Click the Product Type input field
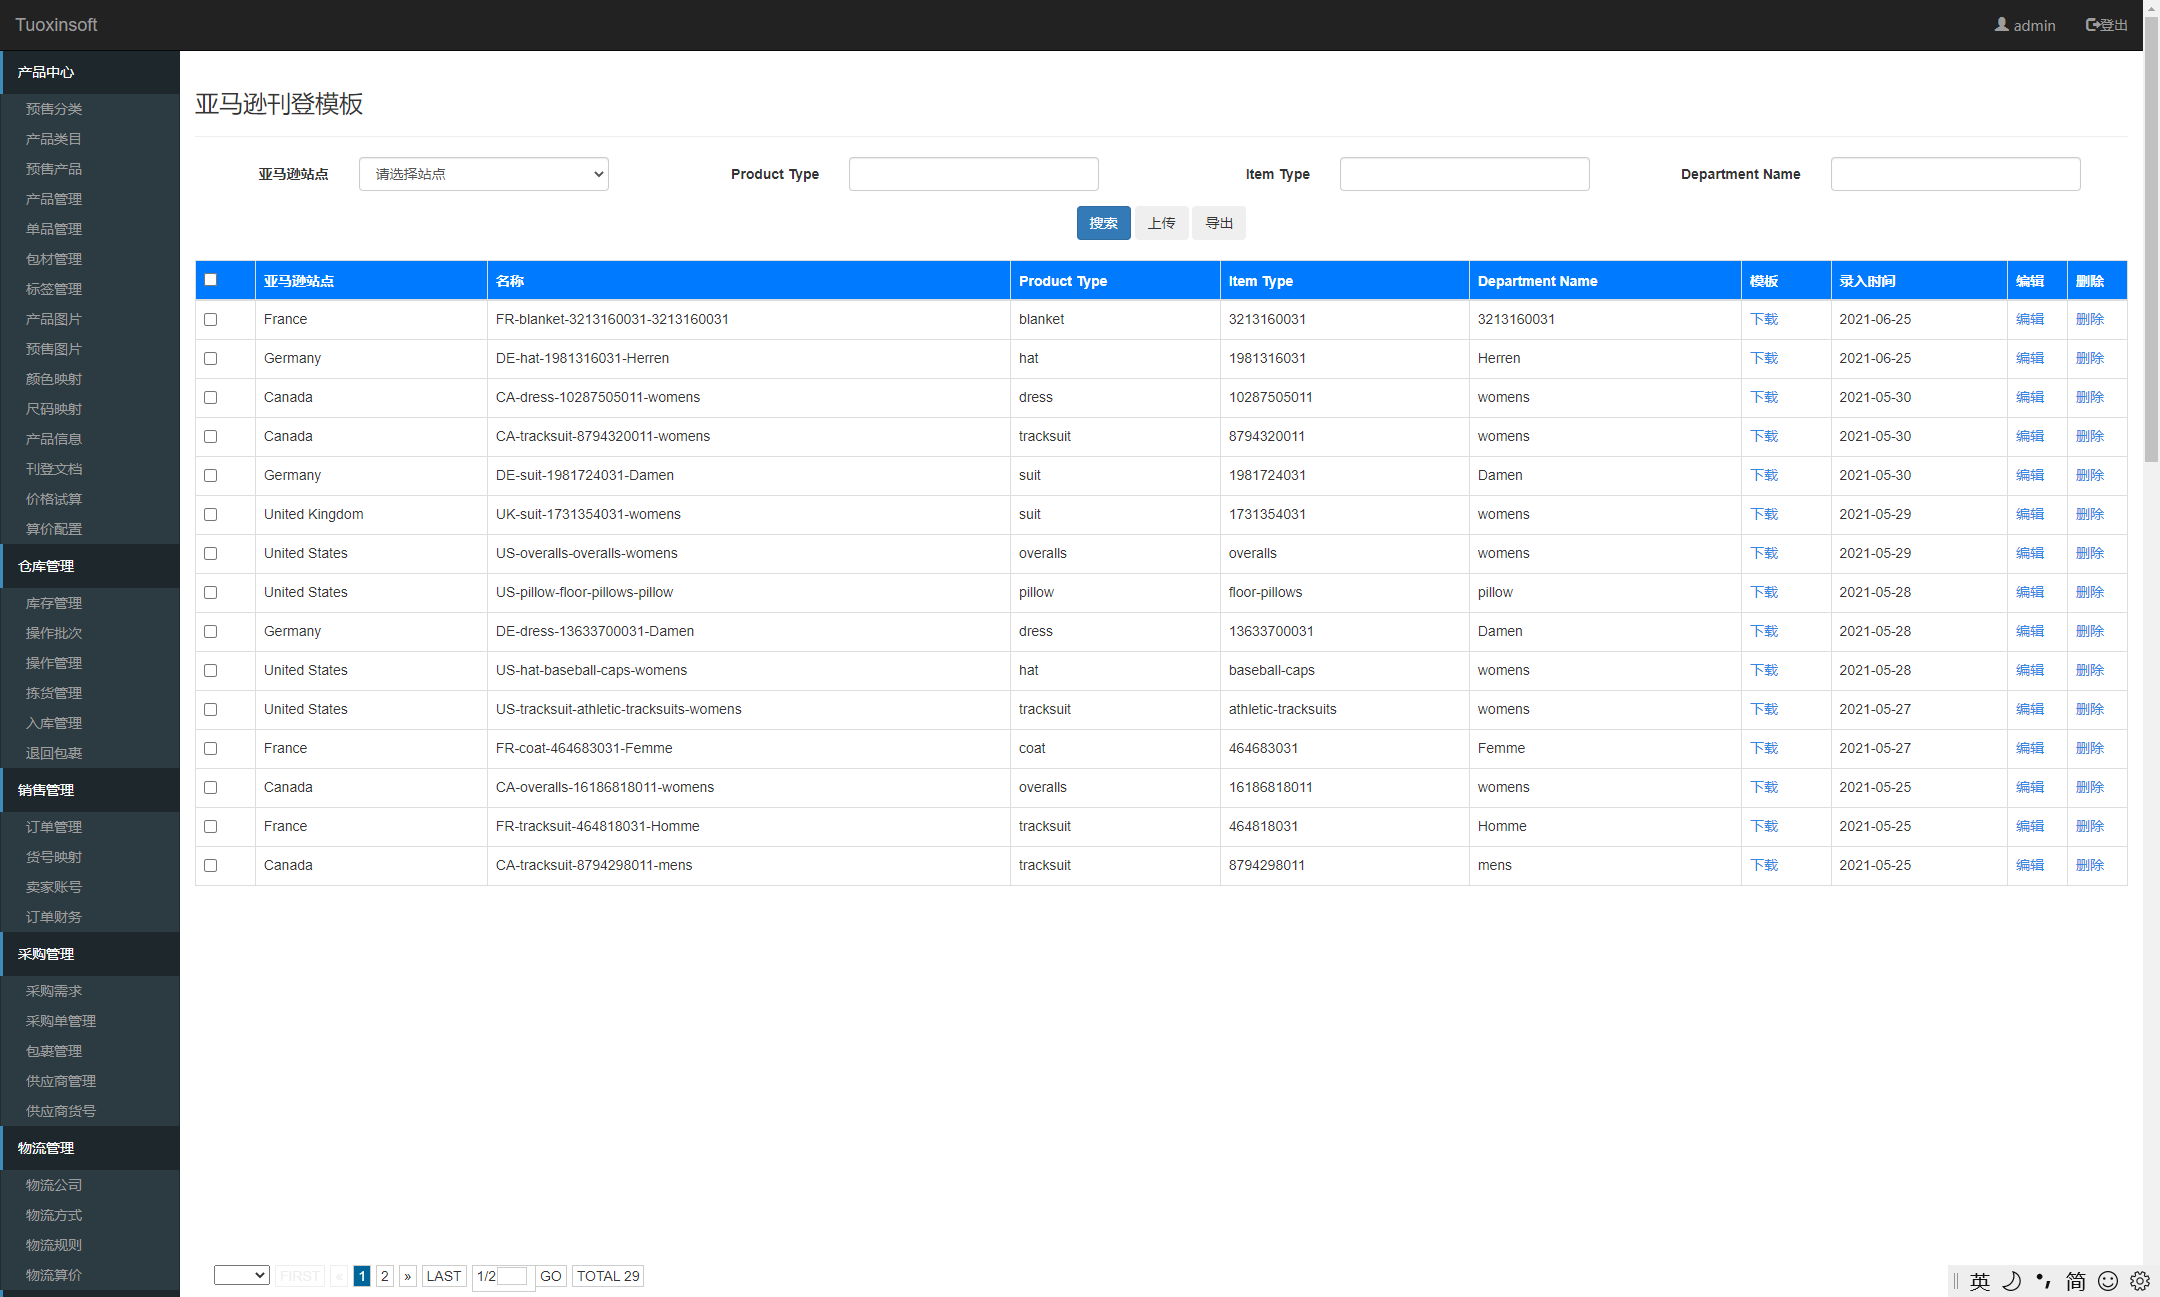This screenshot has height=1297, width=2160. click(973, 174)
